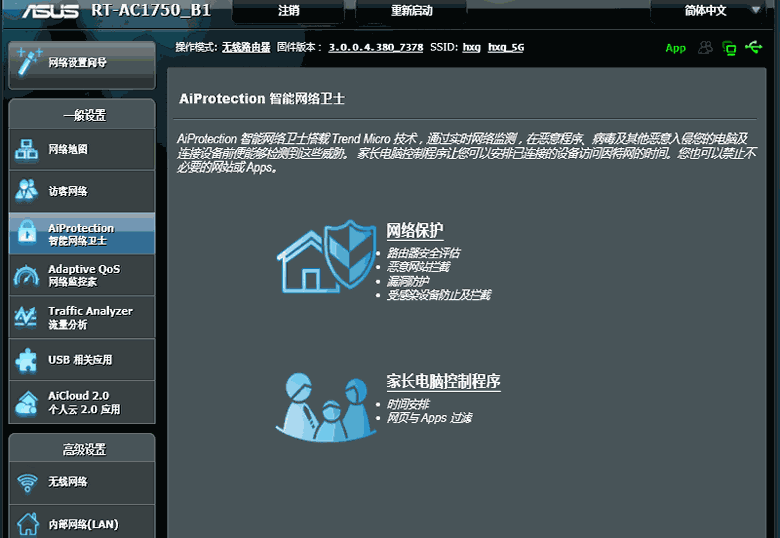Image resolution: width=780 pixels, height=538 pixels.
Task: Click the green App link
Action: pyautogui.click(x=676, y=48)
